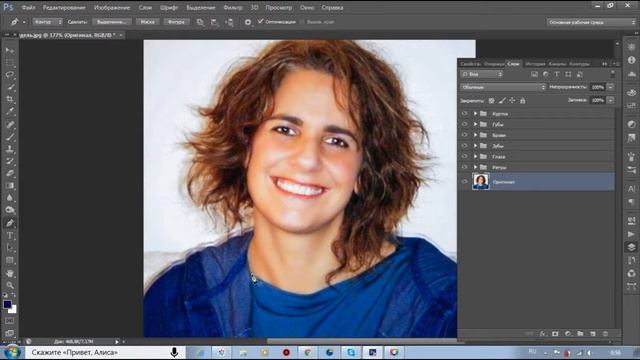Select the Rectangular Marquee tool
Screen dimensions: 640x360
point(10,63)
